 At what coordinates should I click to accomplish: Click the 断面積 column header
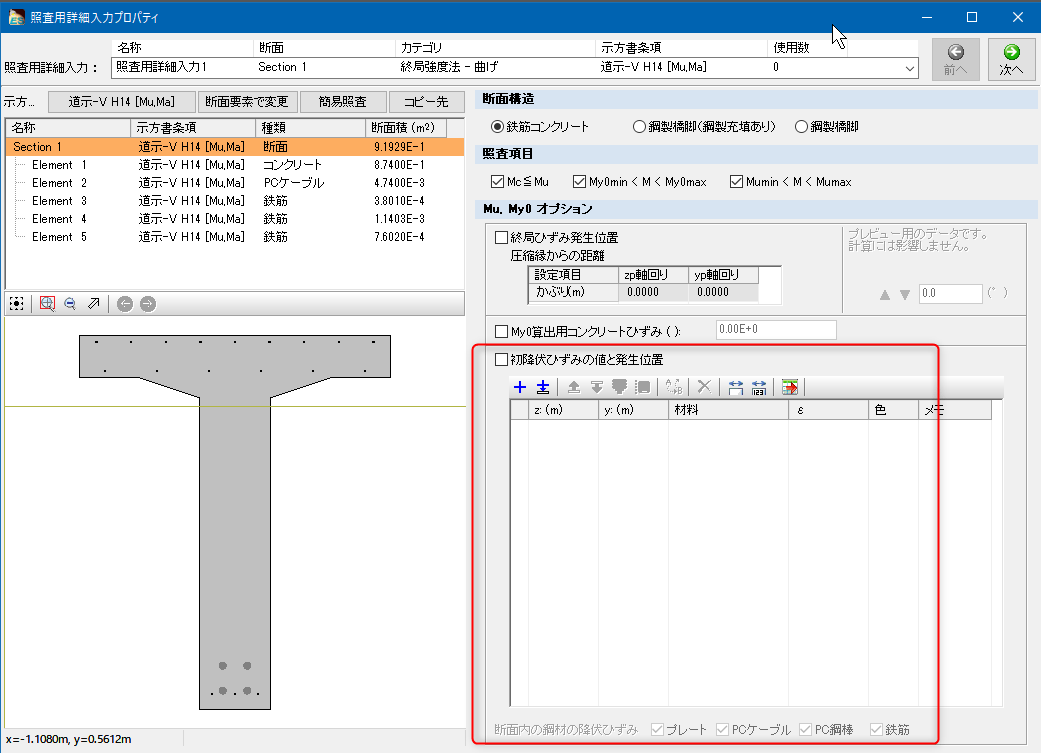(x=405, y=128)
